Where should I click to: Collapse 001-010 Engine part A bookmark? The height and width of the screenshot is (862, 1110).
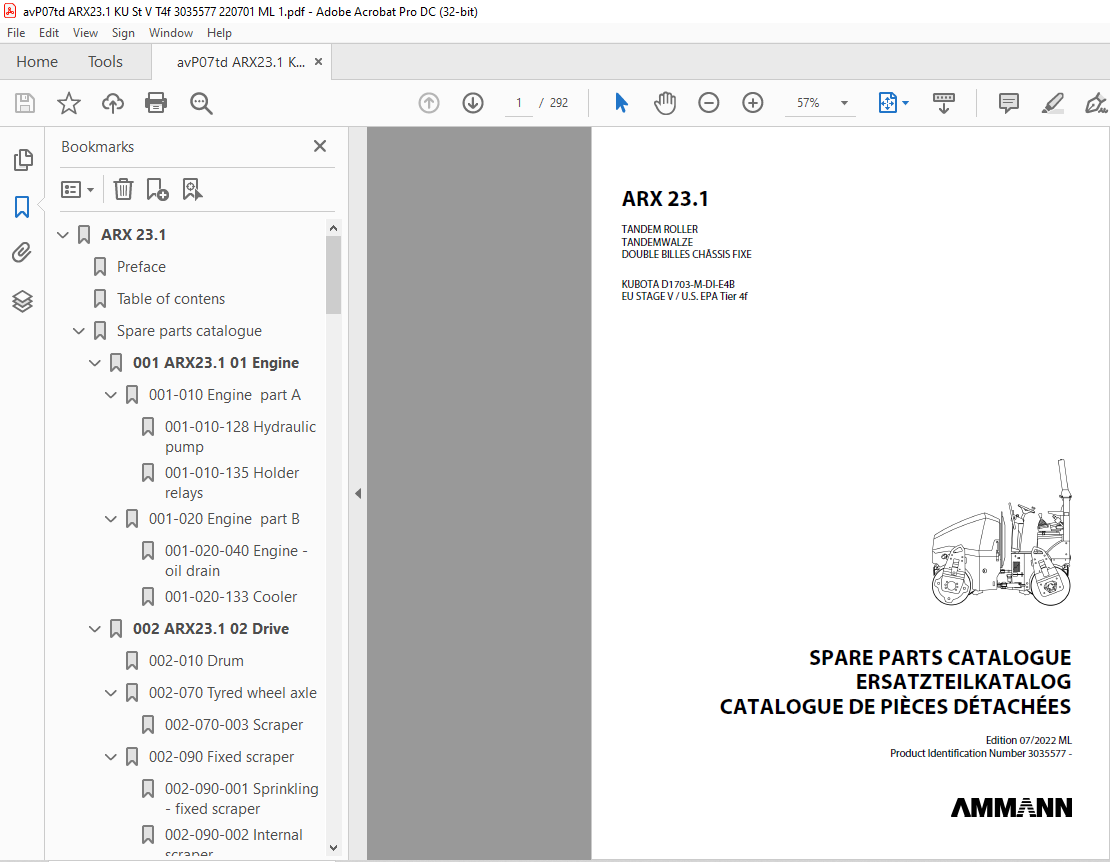110,395
